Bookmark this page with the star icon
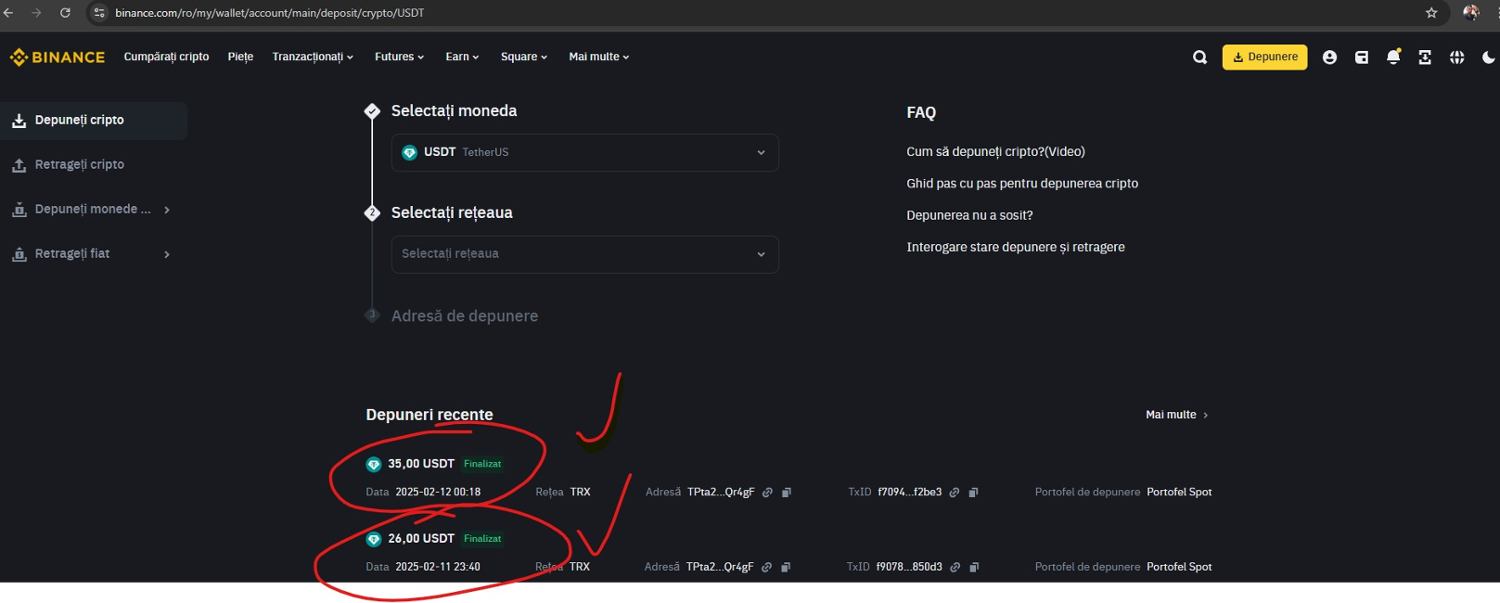Viewport: 1500px width, 603px height. [x=1431, y=13]
